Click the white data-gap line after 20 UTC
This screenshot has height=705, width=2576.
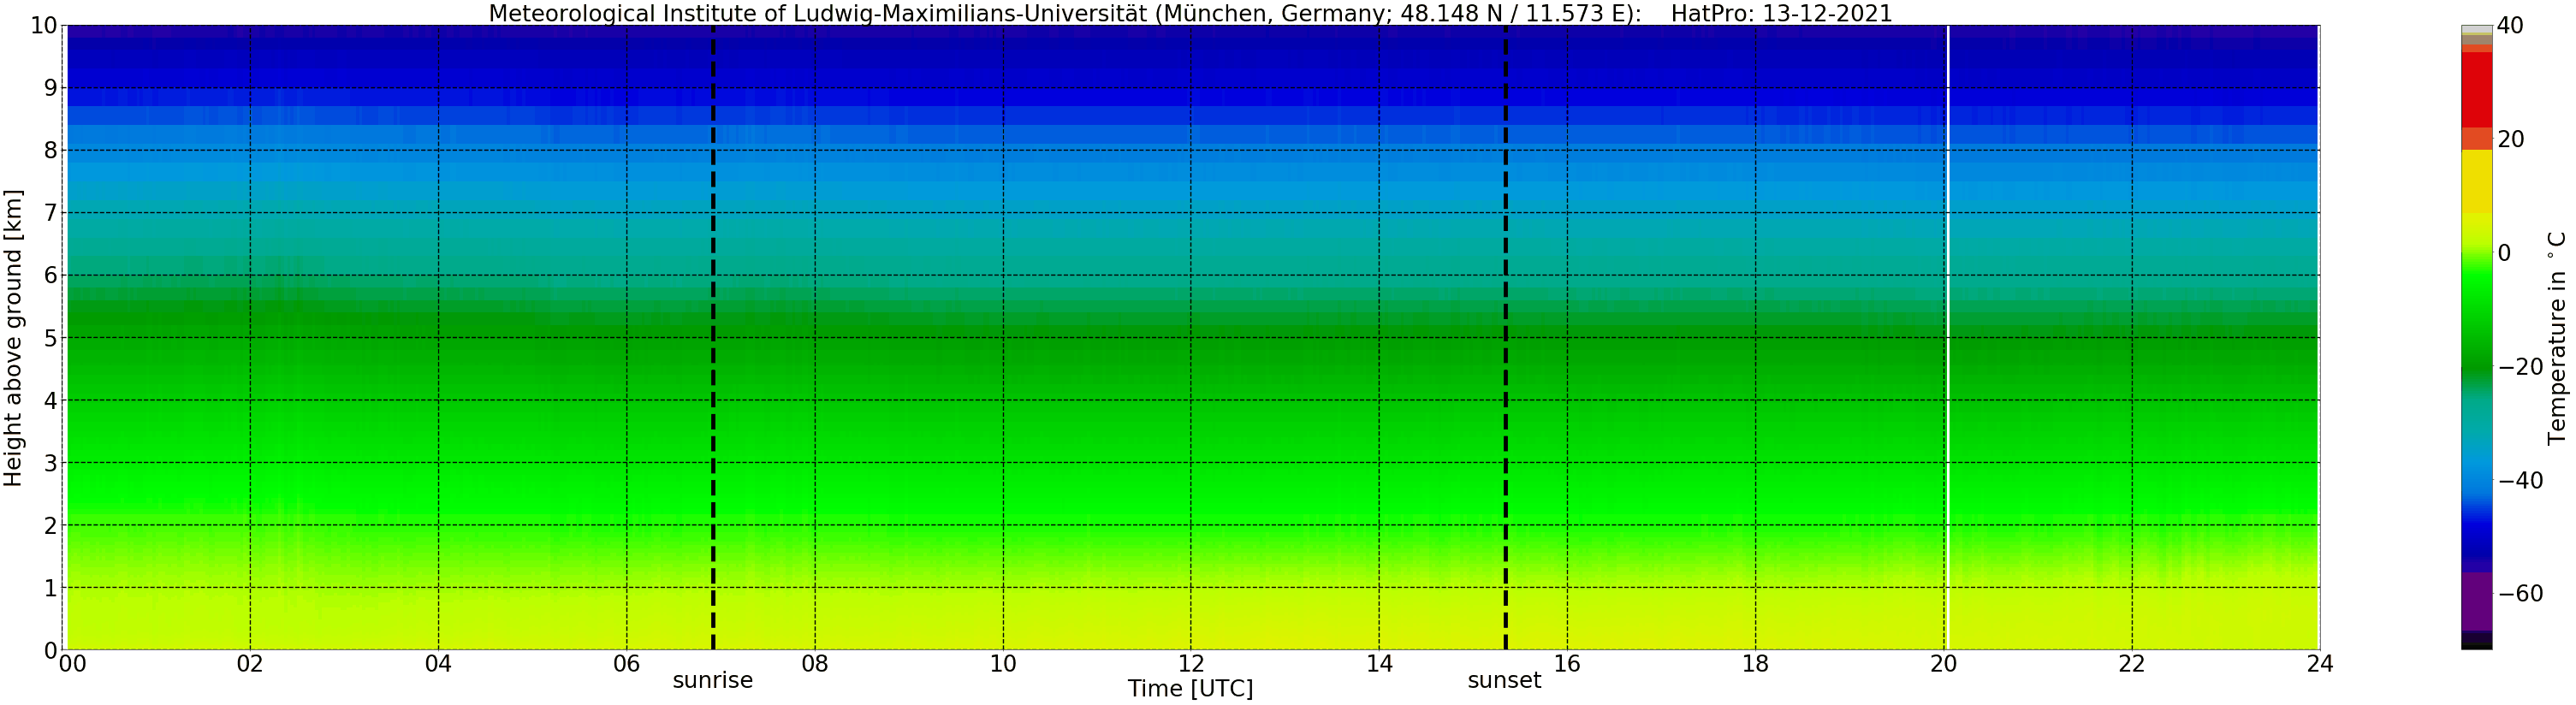pos(1948,338)
